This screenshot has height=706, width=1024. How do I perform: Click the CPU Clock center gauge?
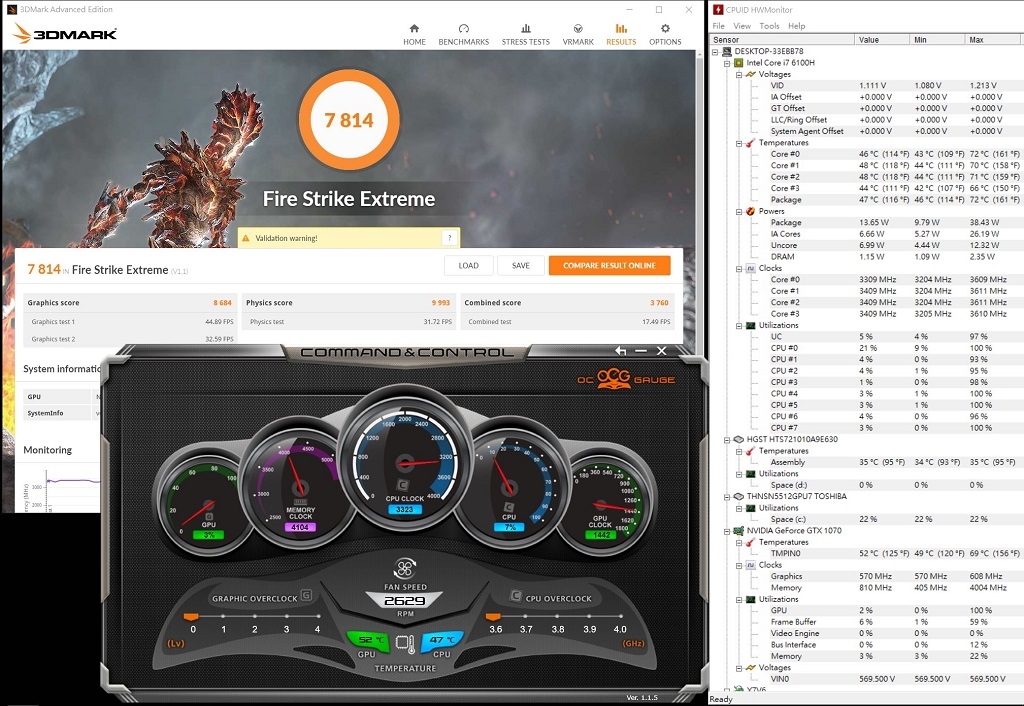[405, 460]
